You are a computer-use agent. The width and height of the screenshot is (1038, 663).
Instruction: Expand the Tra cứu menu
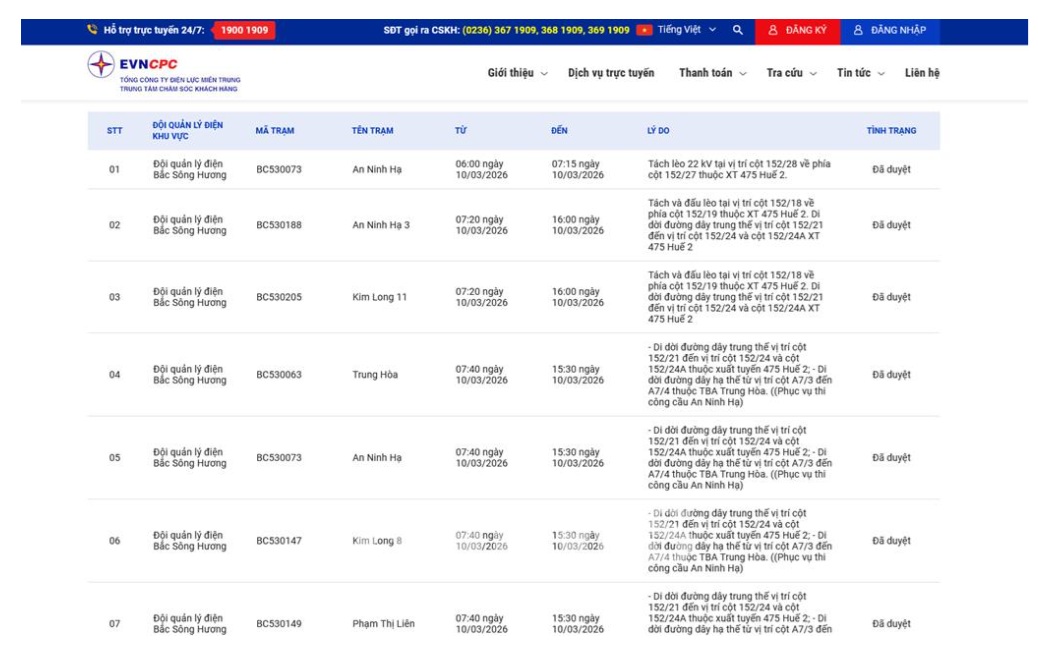(791, 73)
